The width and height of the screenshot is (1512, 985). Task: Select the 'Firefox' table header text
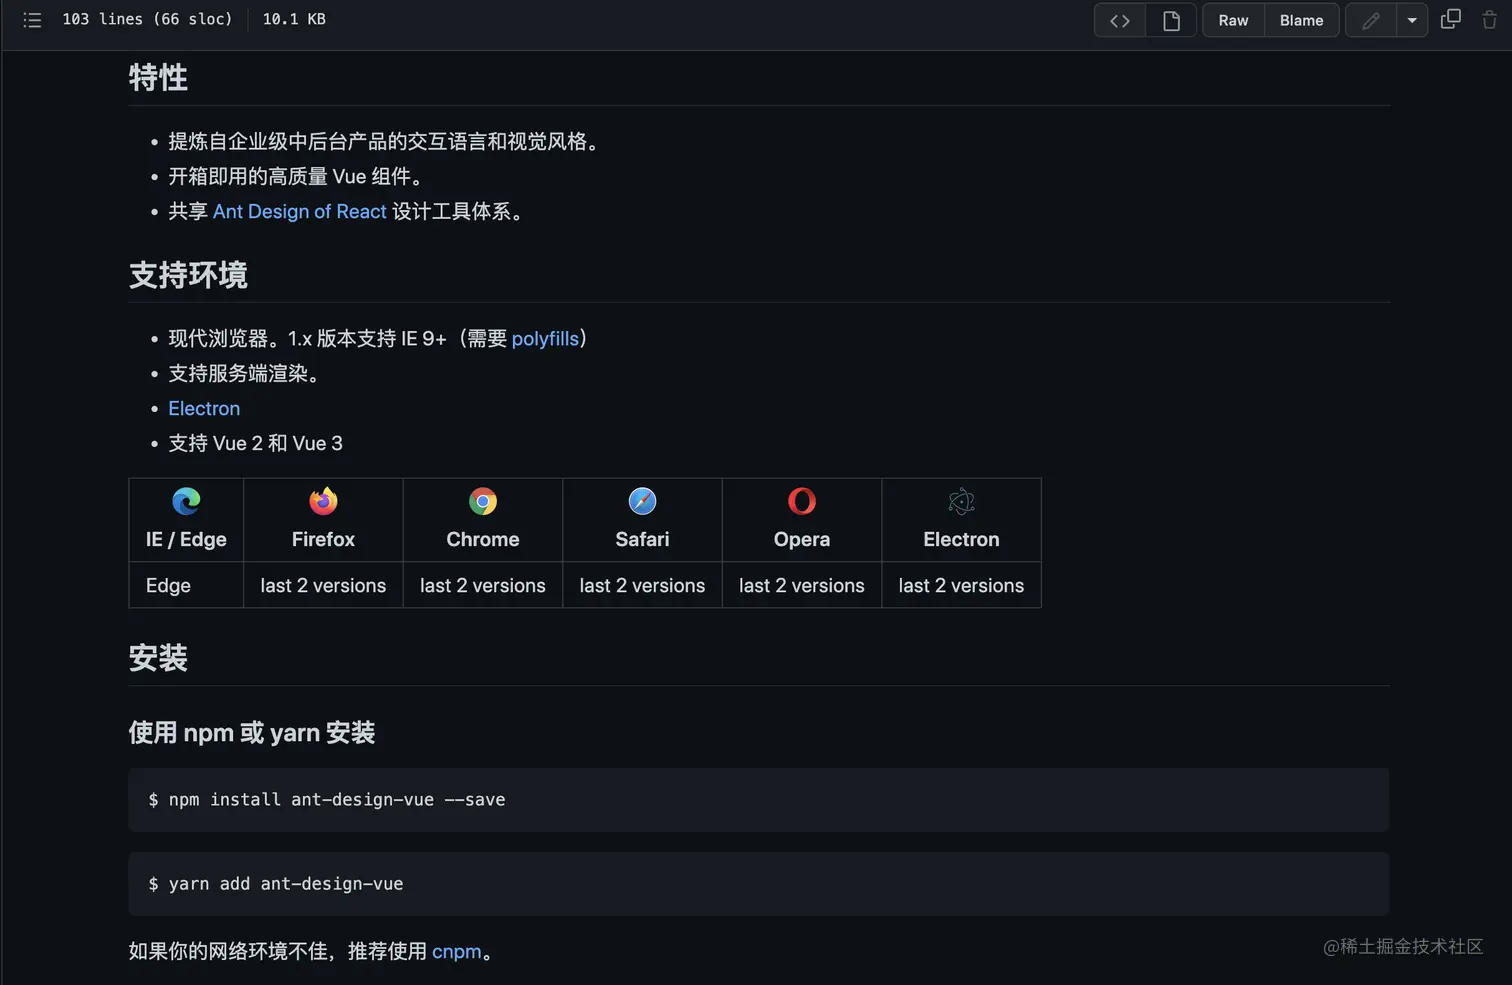[323, 539]
